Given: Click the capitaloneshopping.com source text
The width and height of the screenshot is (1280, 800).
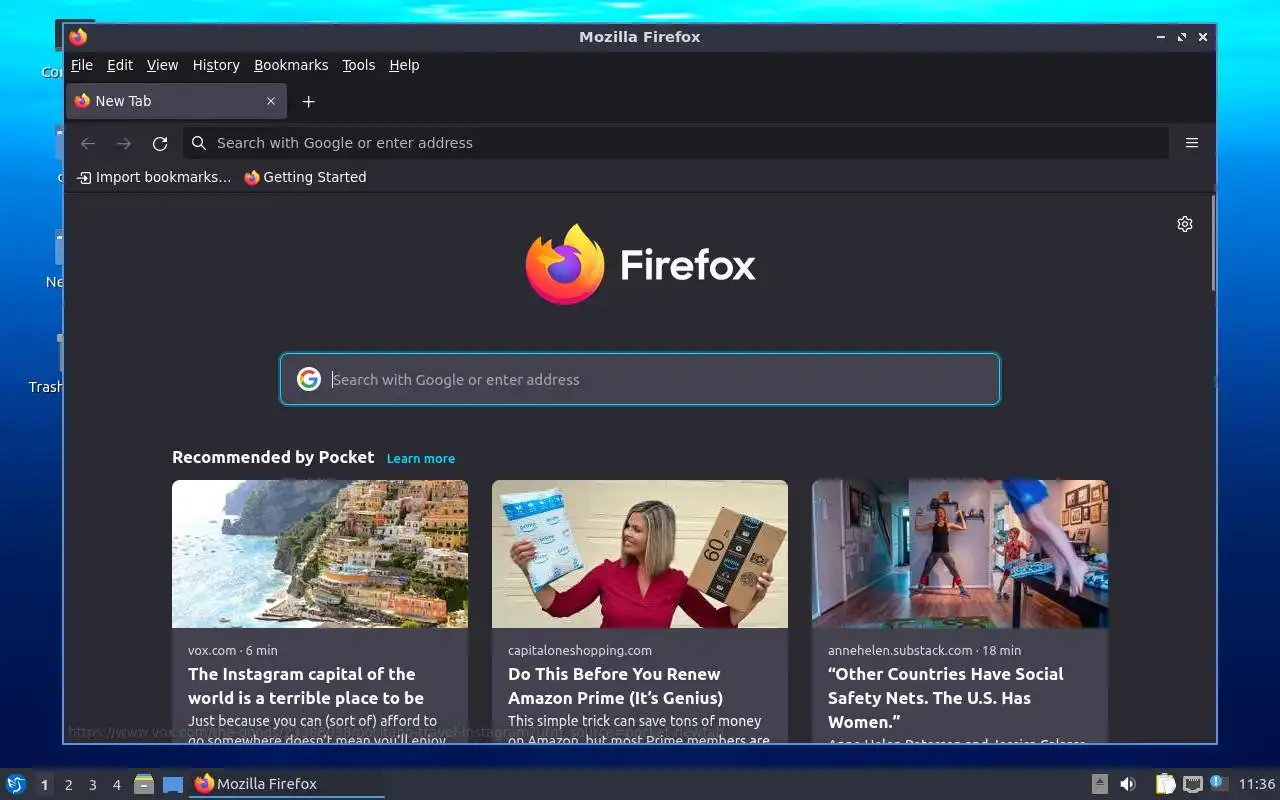Looking at the screenshot, I should (x=580, y=650).
